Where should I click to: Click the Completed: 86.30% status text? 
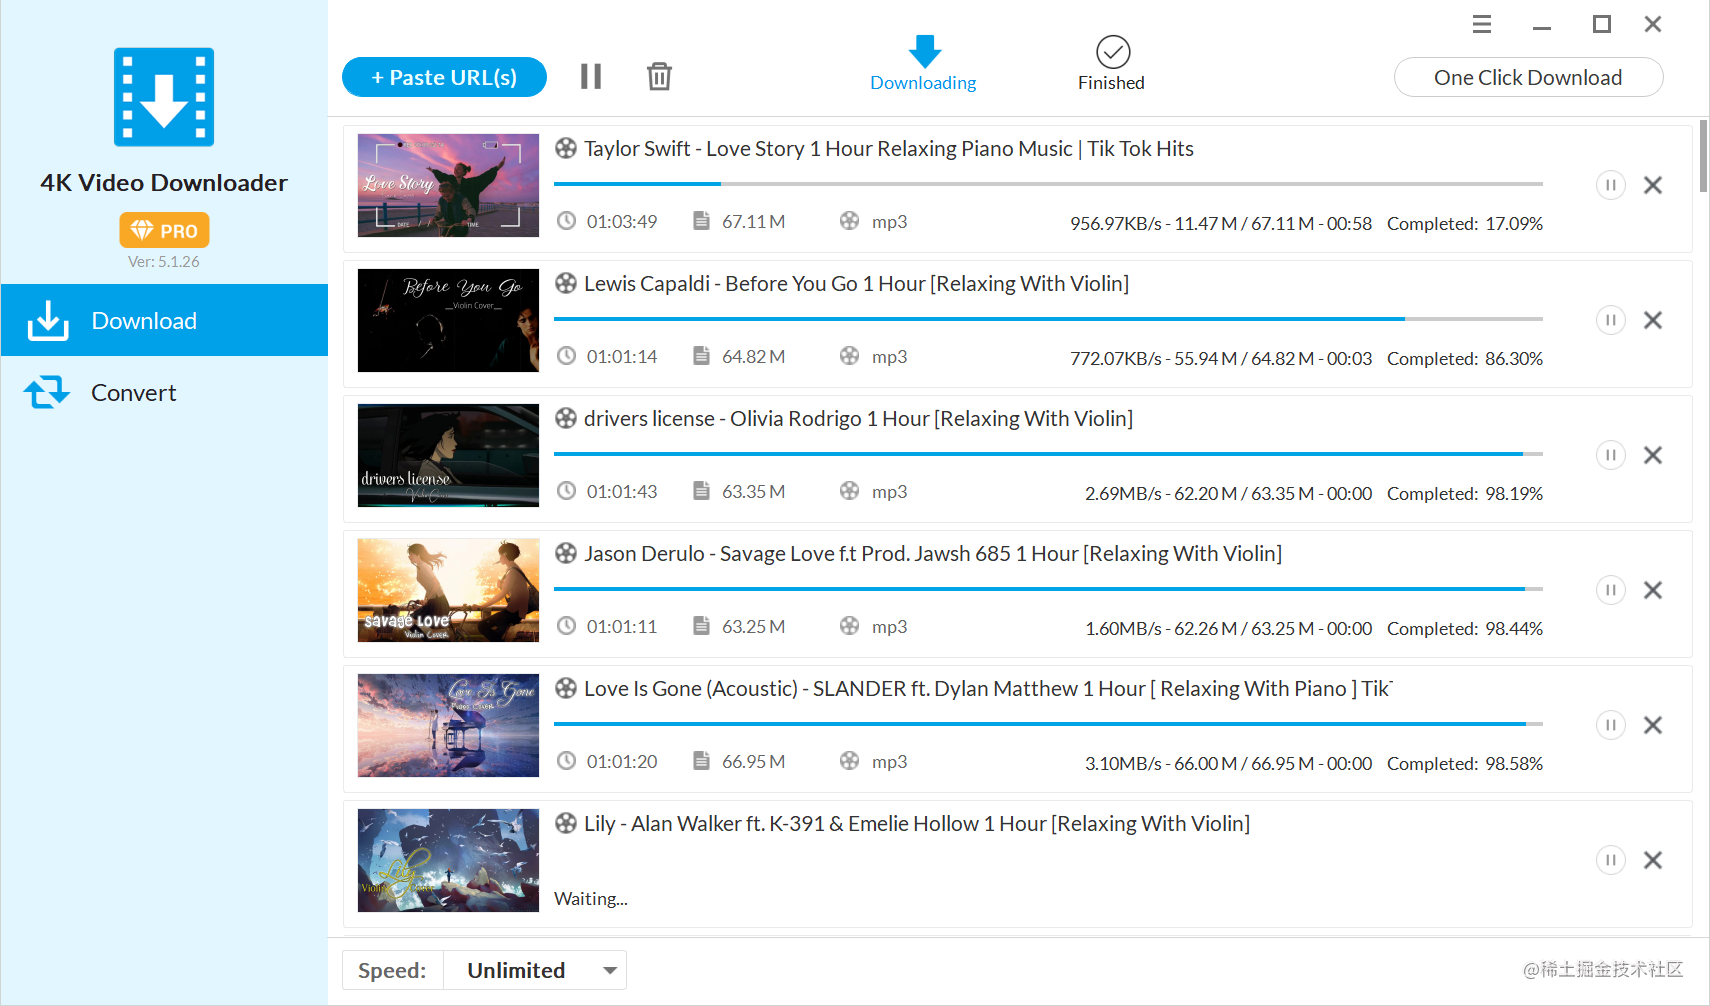[x=1465, y=359]
